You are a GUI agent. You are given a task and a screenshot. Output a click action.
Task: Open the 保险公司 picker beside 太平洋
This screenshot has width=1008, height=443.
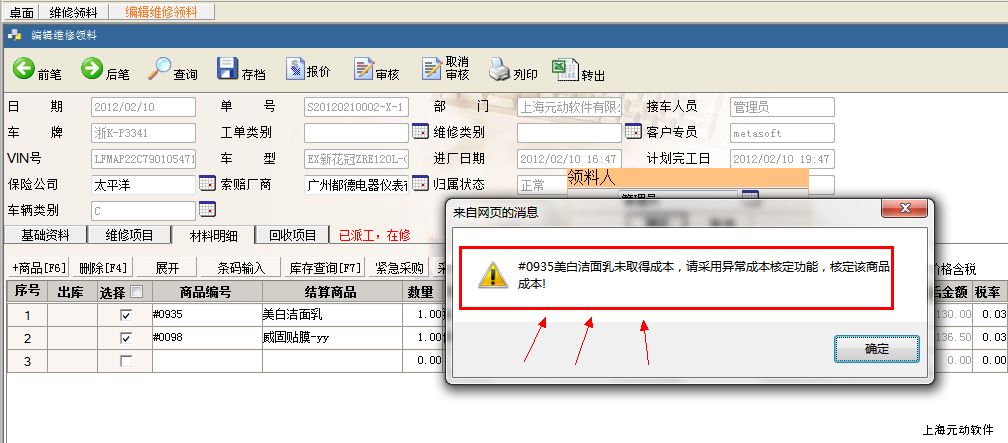pyautogui.click(x=207, y=184)
